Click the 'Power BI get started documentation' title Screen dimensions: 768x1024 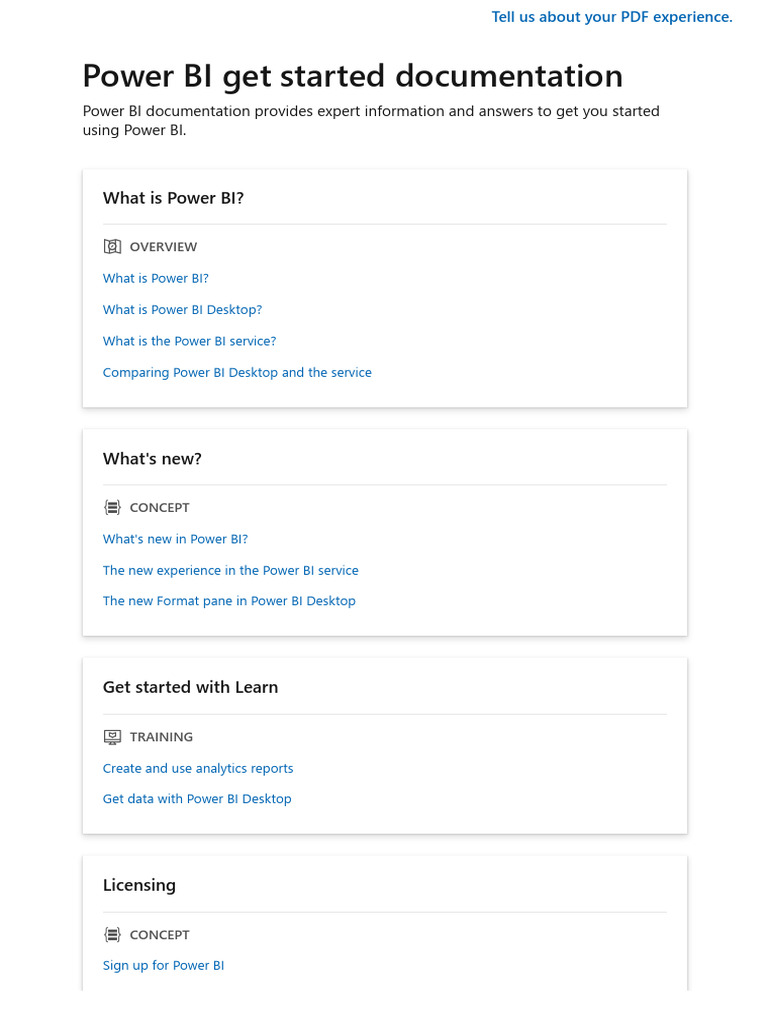tap(352, 76)
